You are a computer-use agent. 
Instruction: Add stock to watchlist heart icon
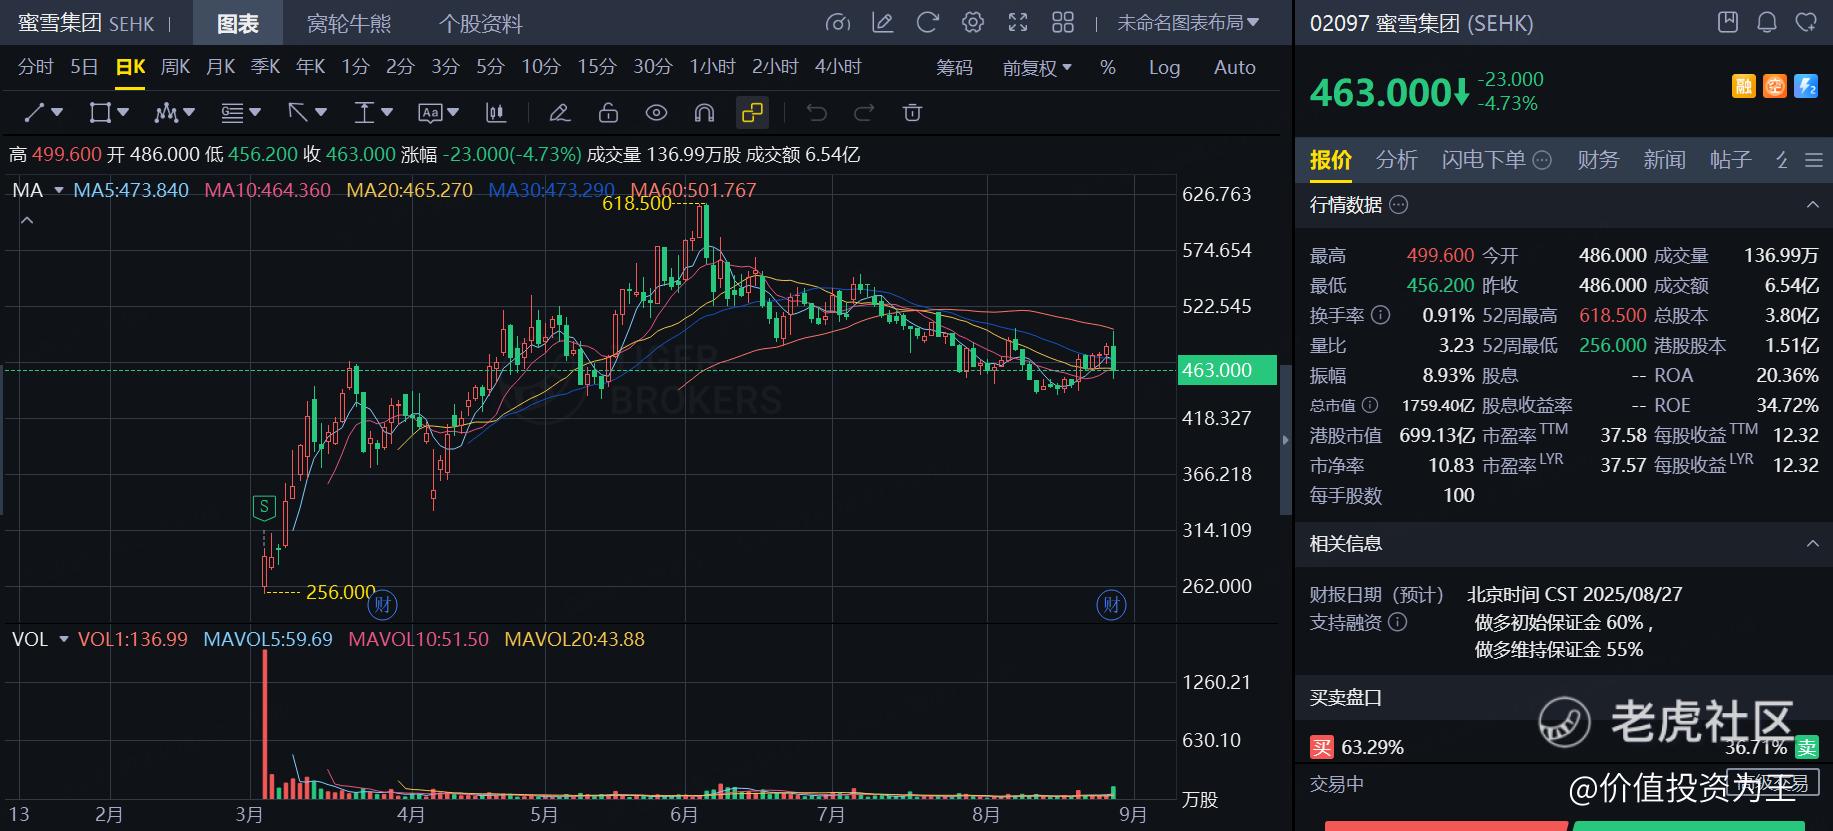click(1806, 22)
